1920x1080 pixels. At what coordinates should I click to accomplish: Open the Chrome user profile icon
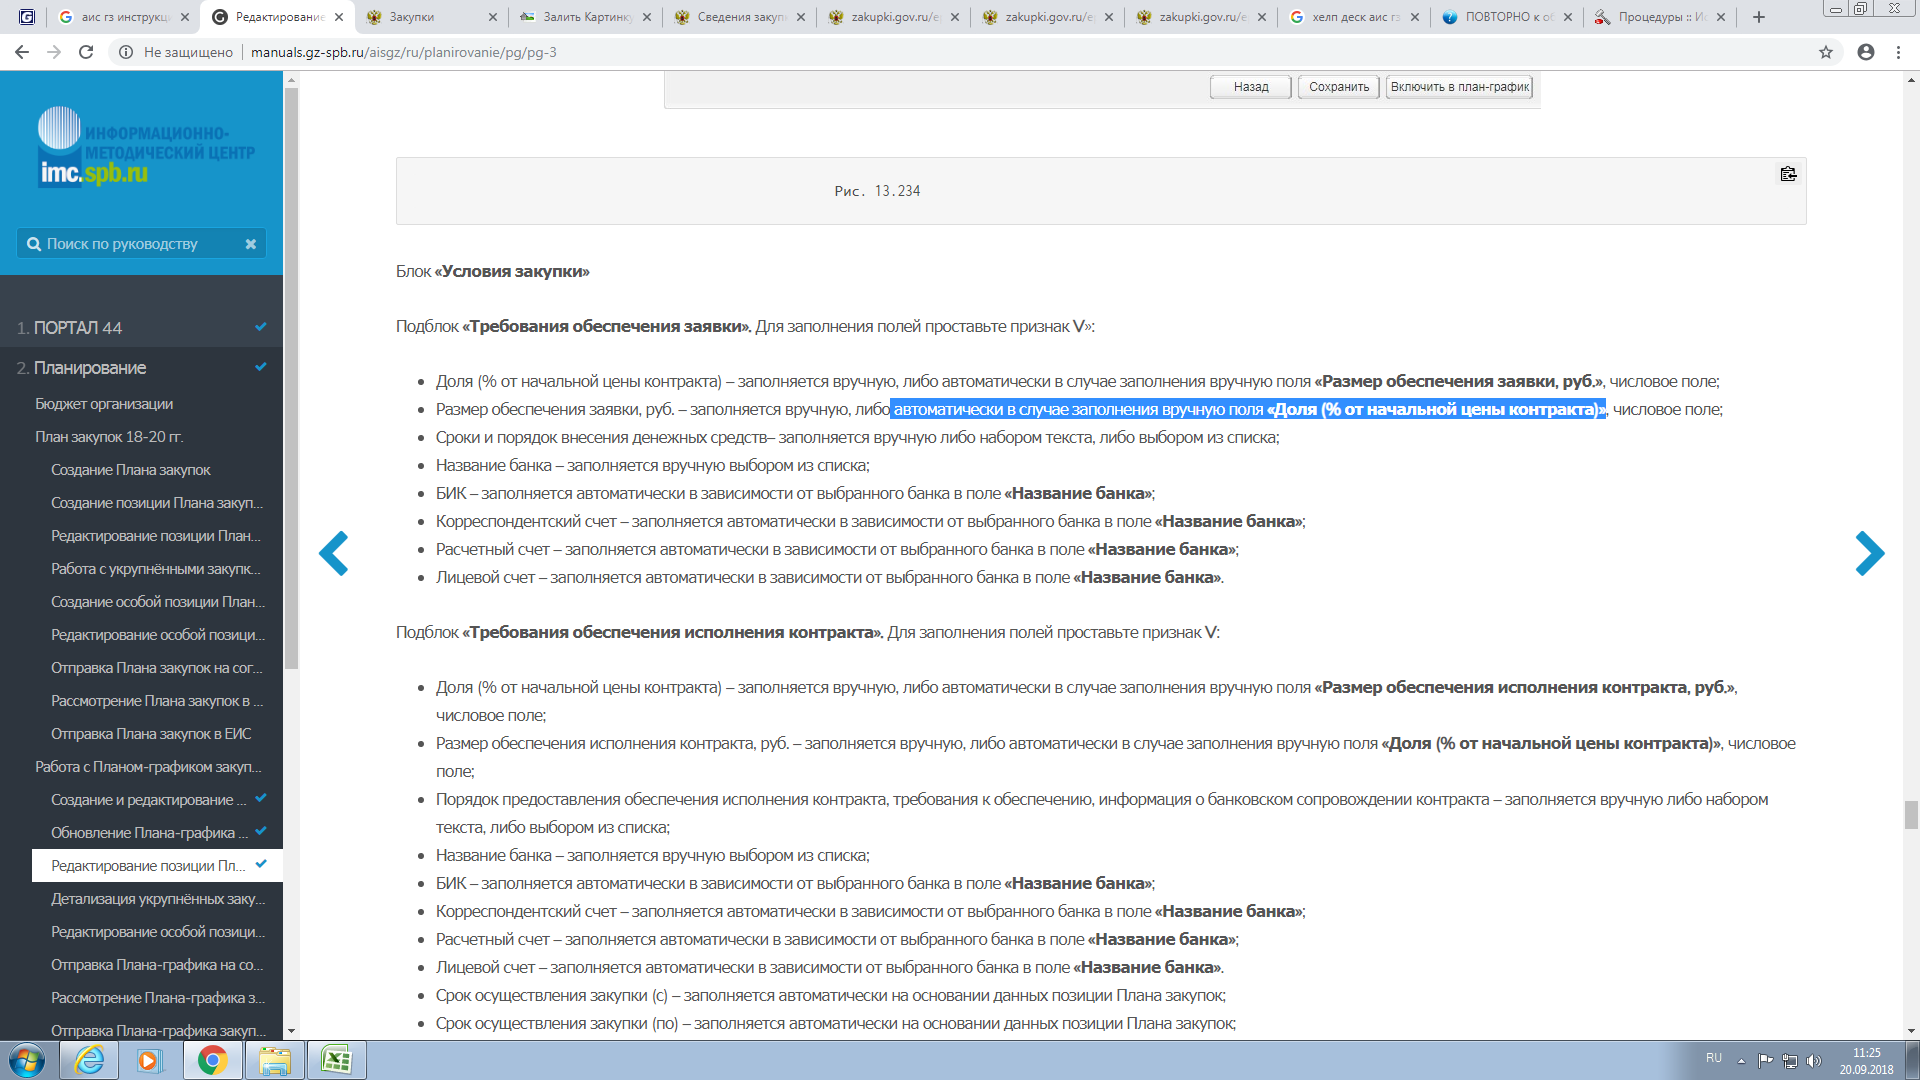click(1865, 52)
